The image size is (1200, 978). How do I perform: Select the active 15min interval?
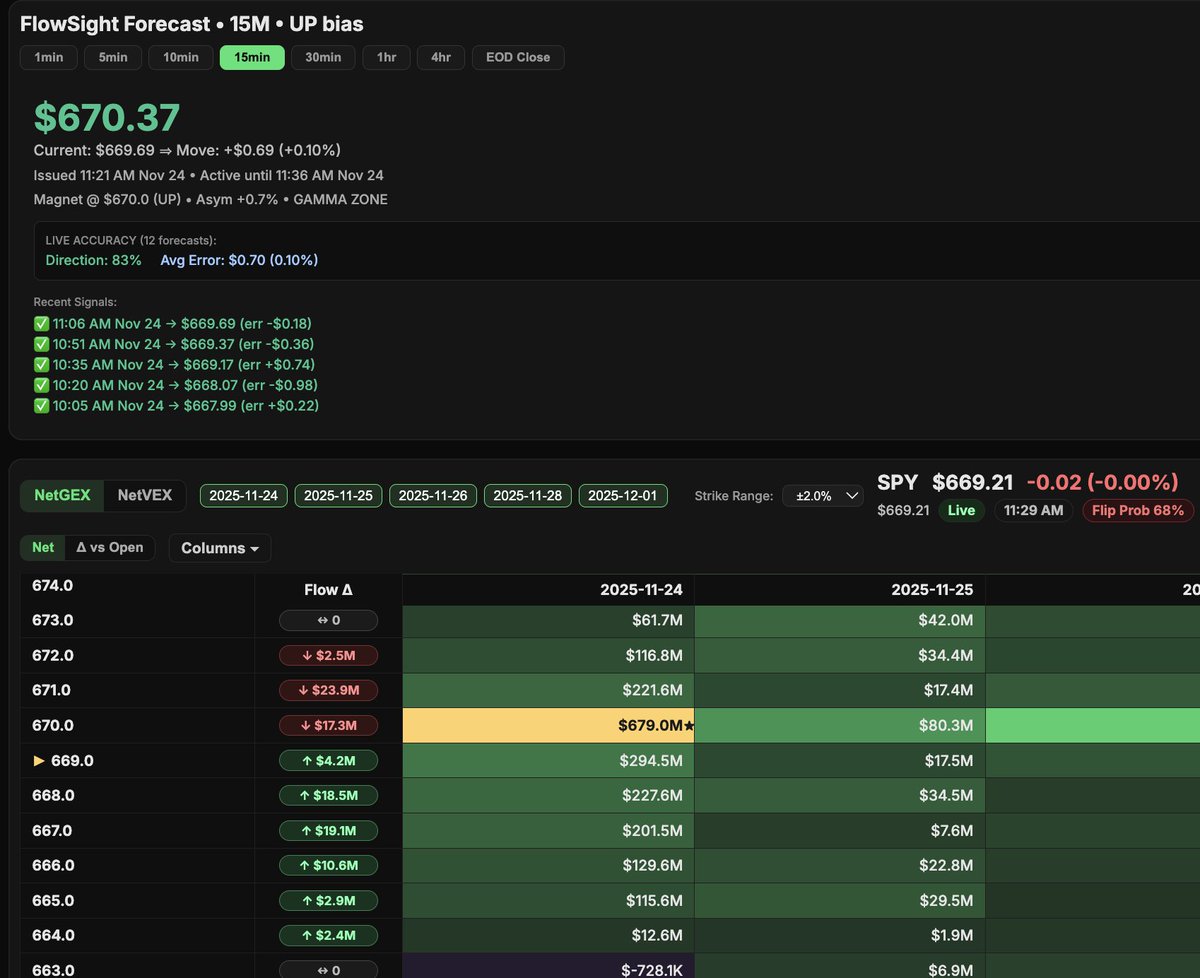pyautogui.click(x=252, y=57)
